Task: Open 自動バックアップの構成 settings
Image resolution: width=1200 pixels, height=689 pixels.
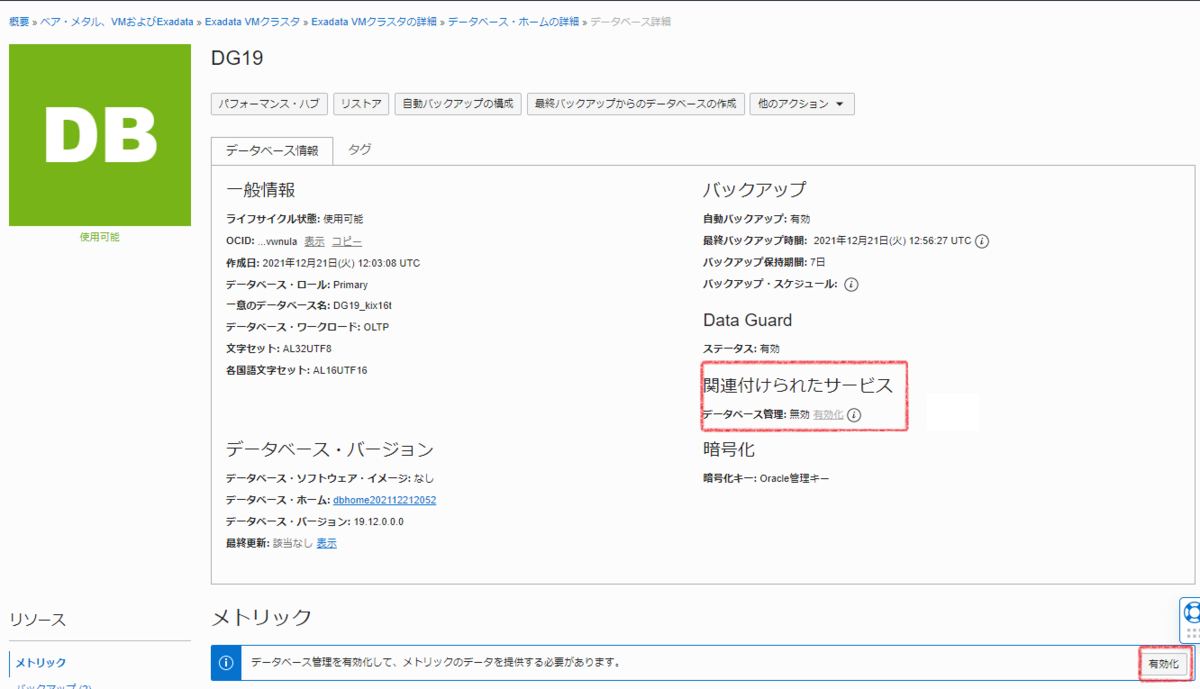Action: pos(457,103)
